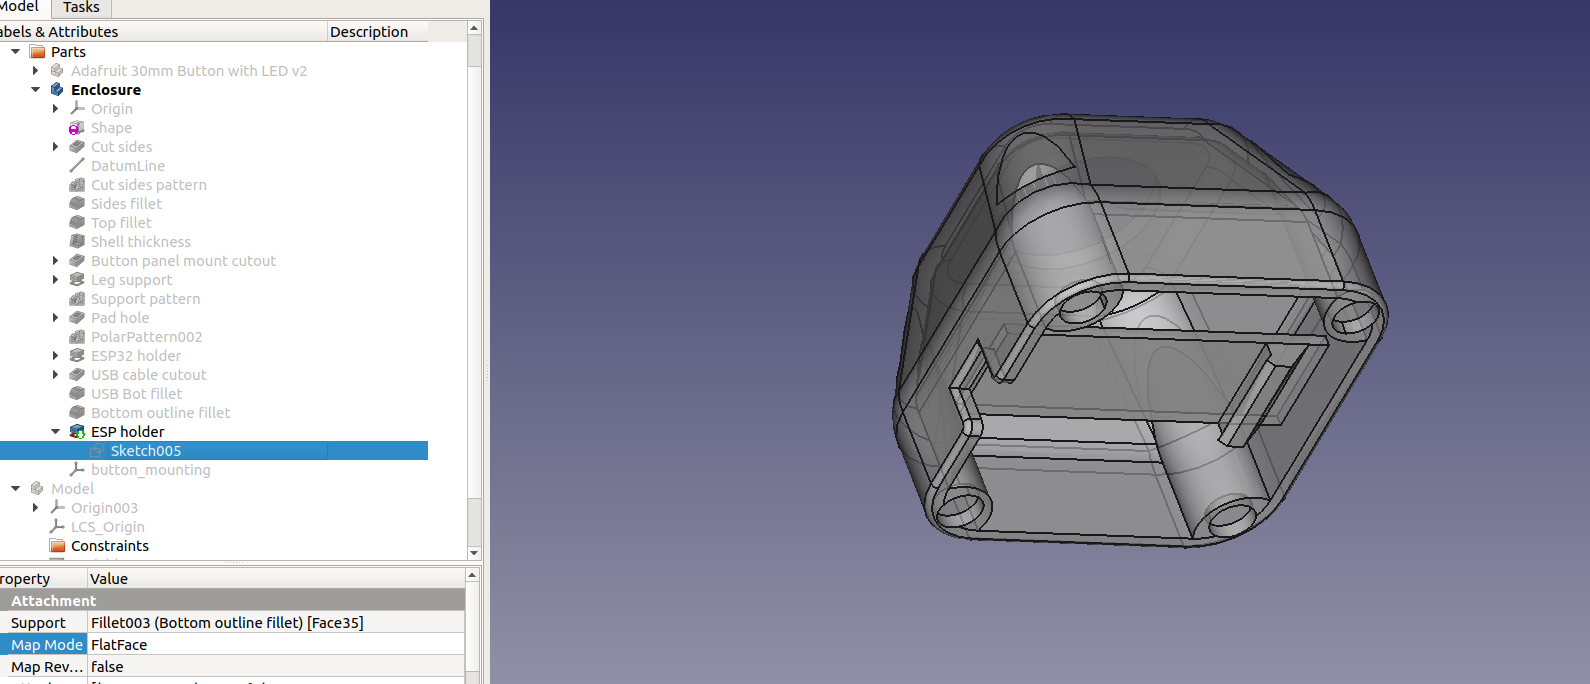Click the FlatFace Map Mode value

click(x=276, y=645)
